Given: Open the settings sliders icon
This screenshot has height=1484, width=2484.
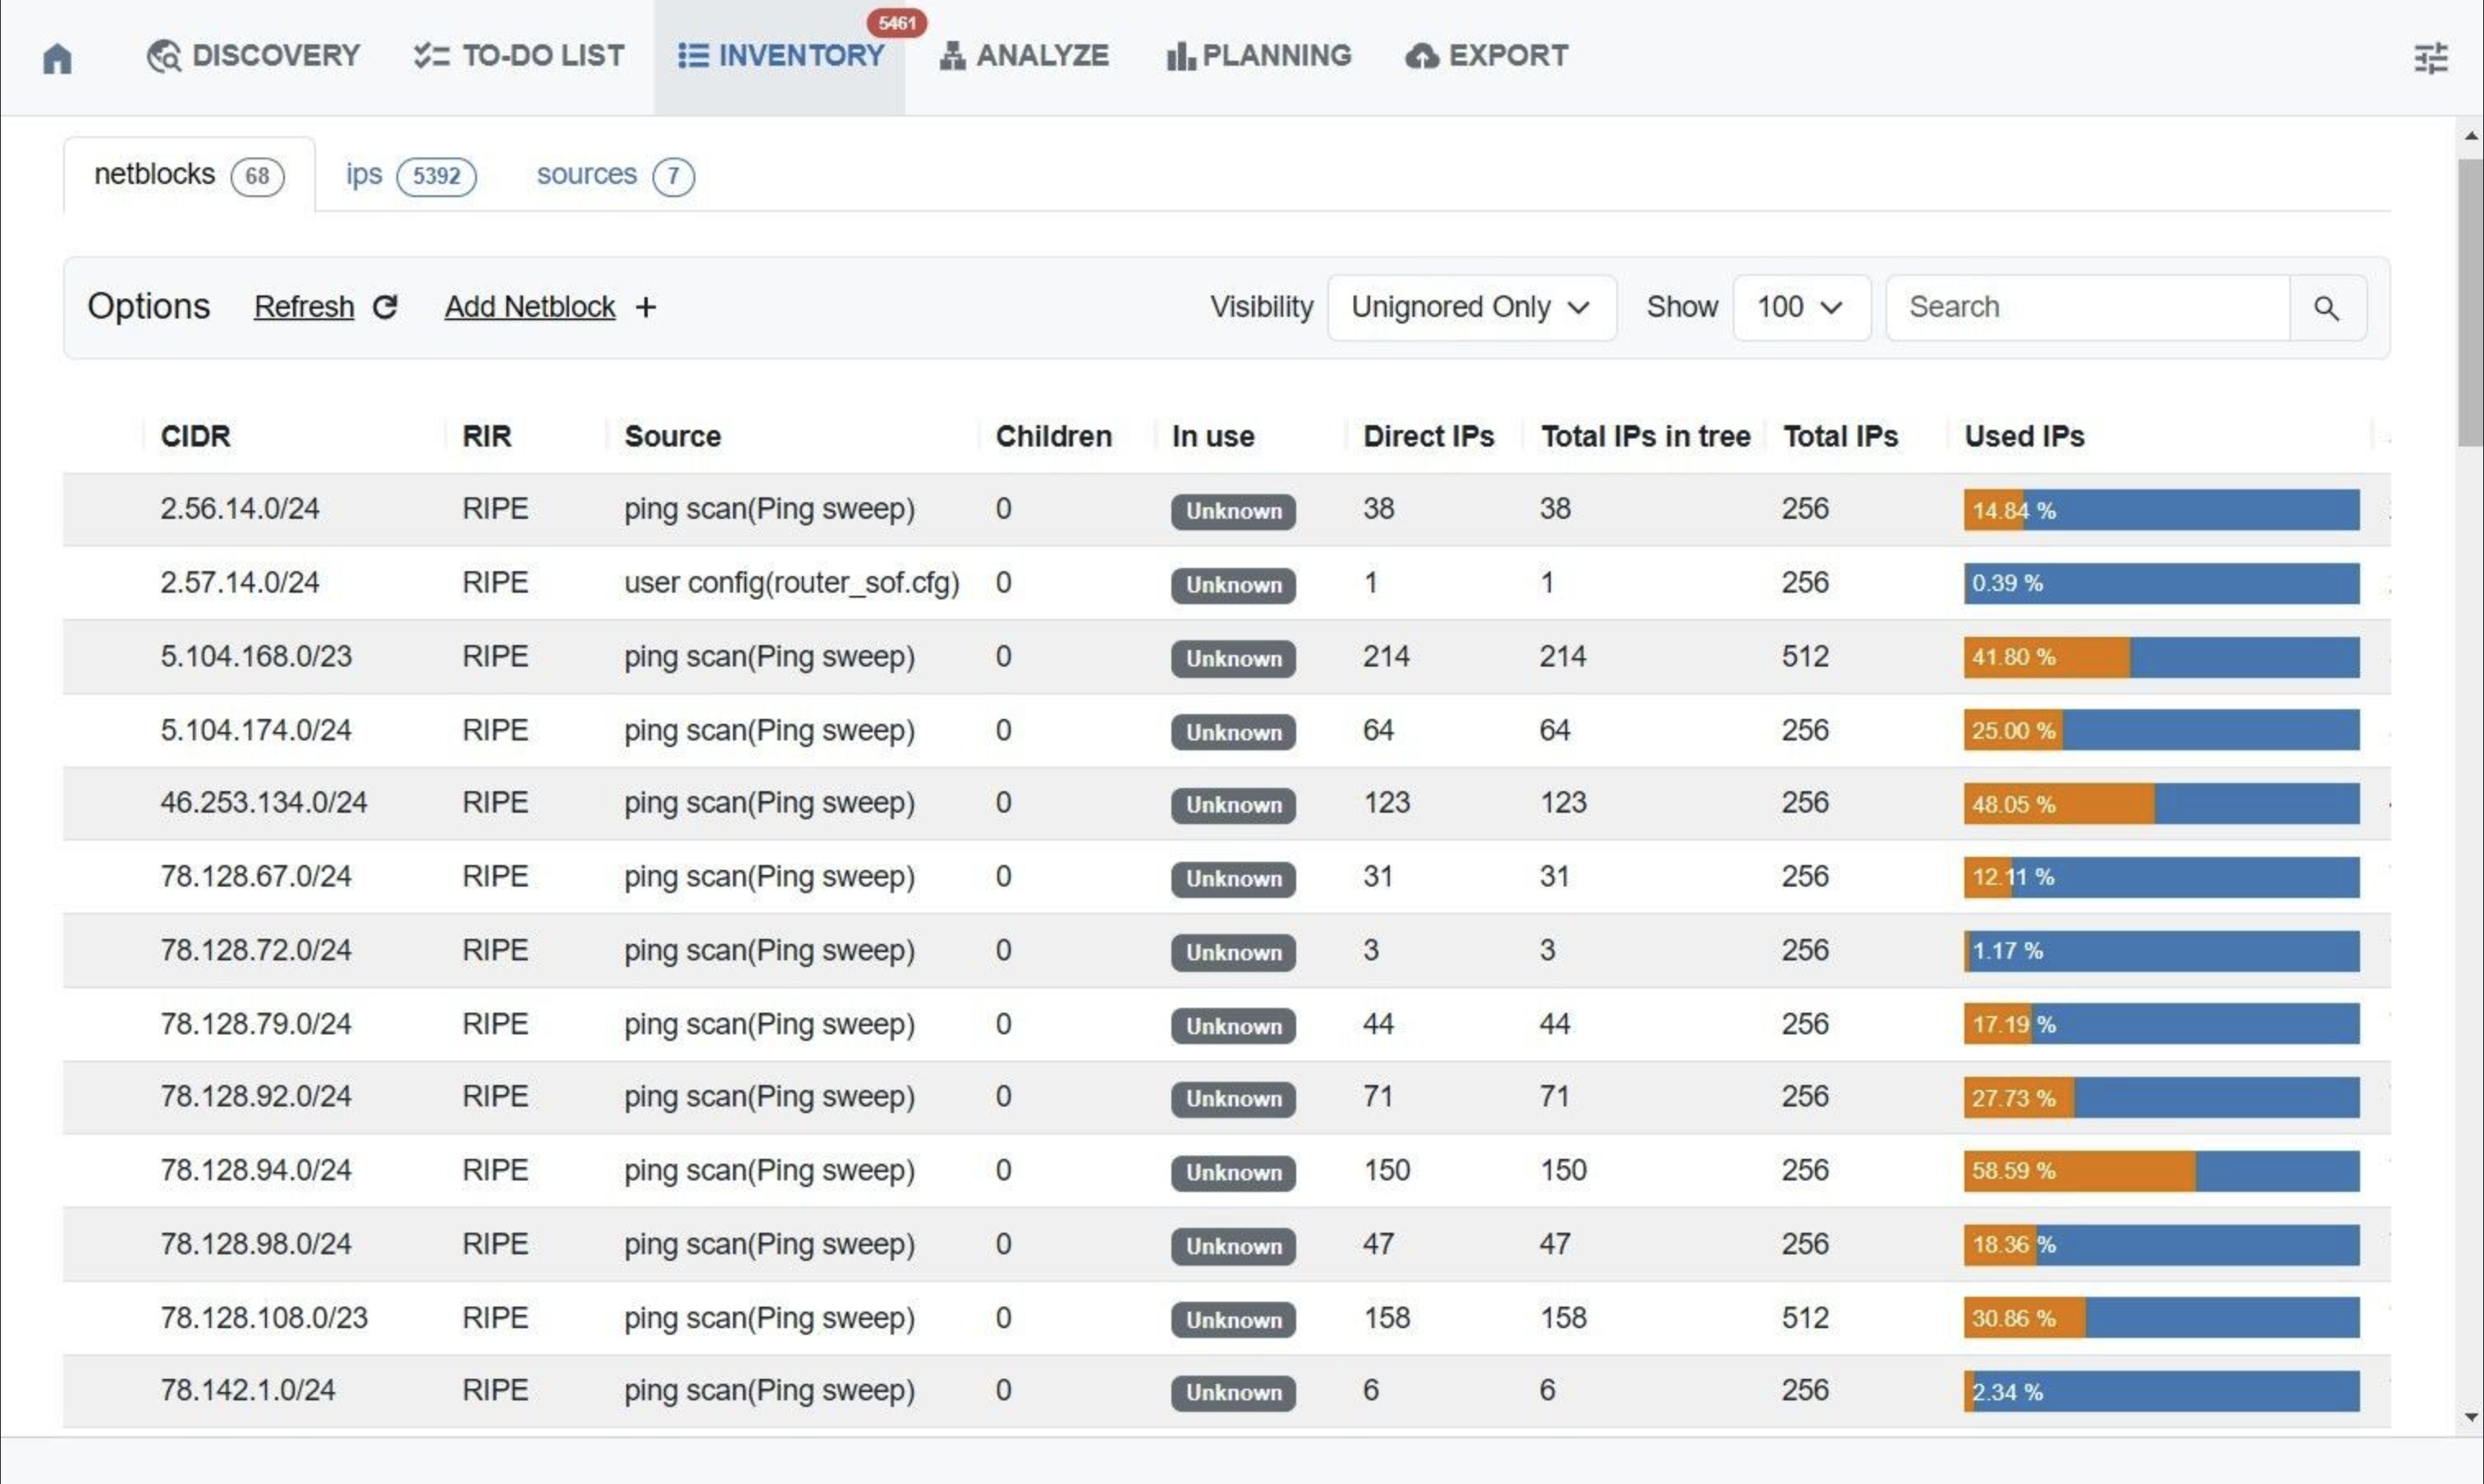Looking at the screenshot, I should (2430, 58).
